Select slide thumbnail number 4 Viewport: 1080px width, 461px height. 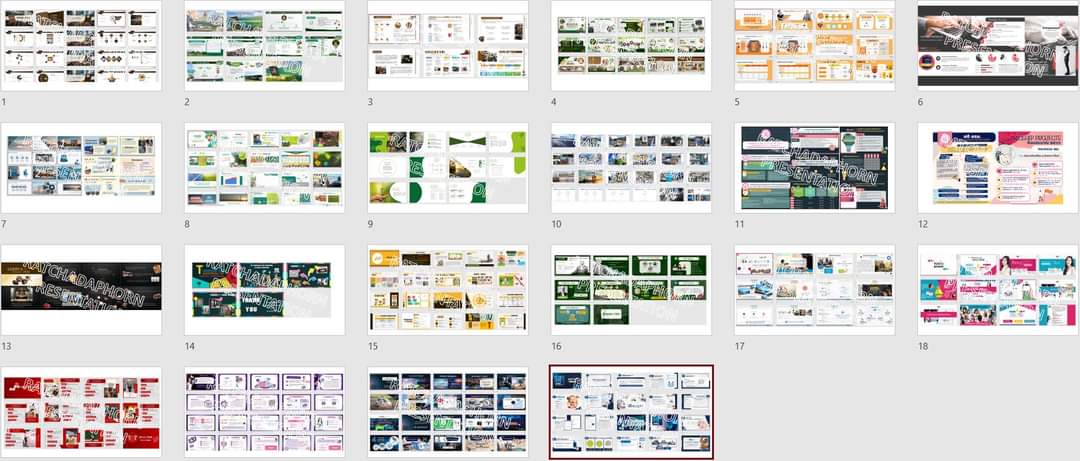(x=631, y=45)
